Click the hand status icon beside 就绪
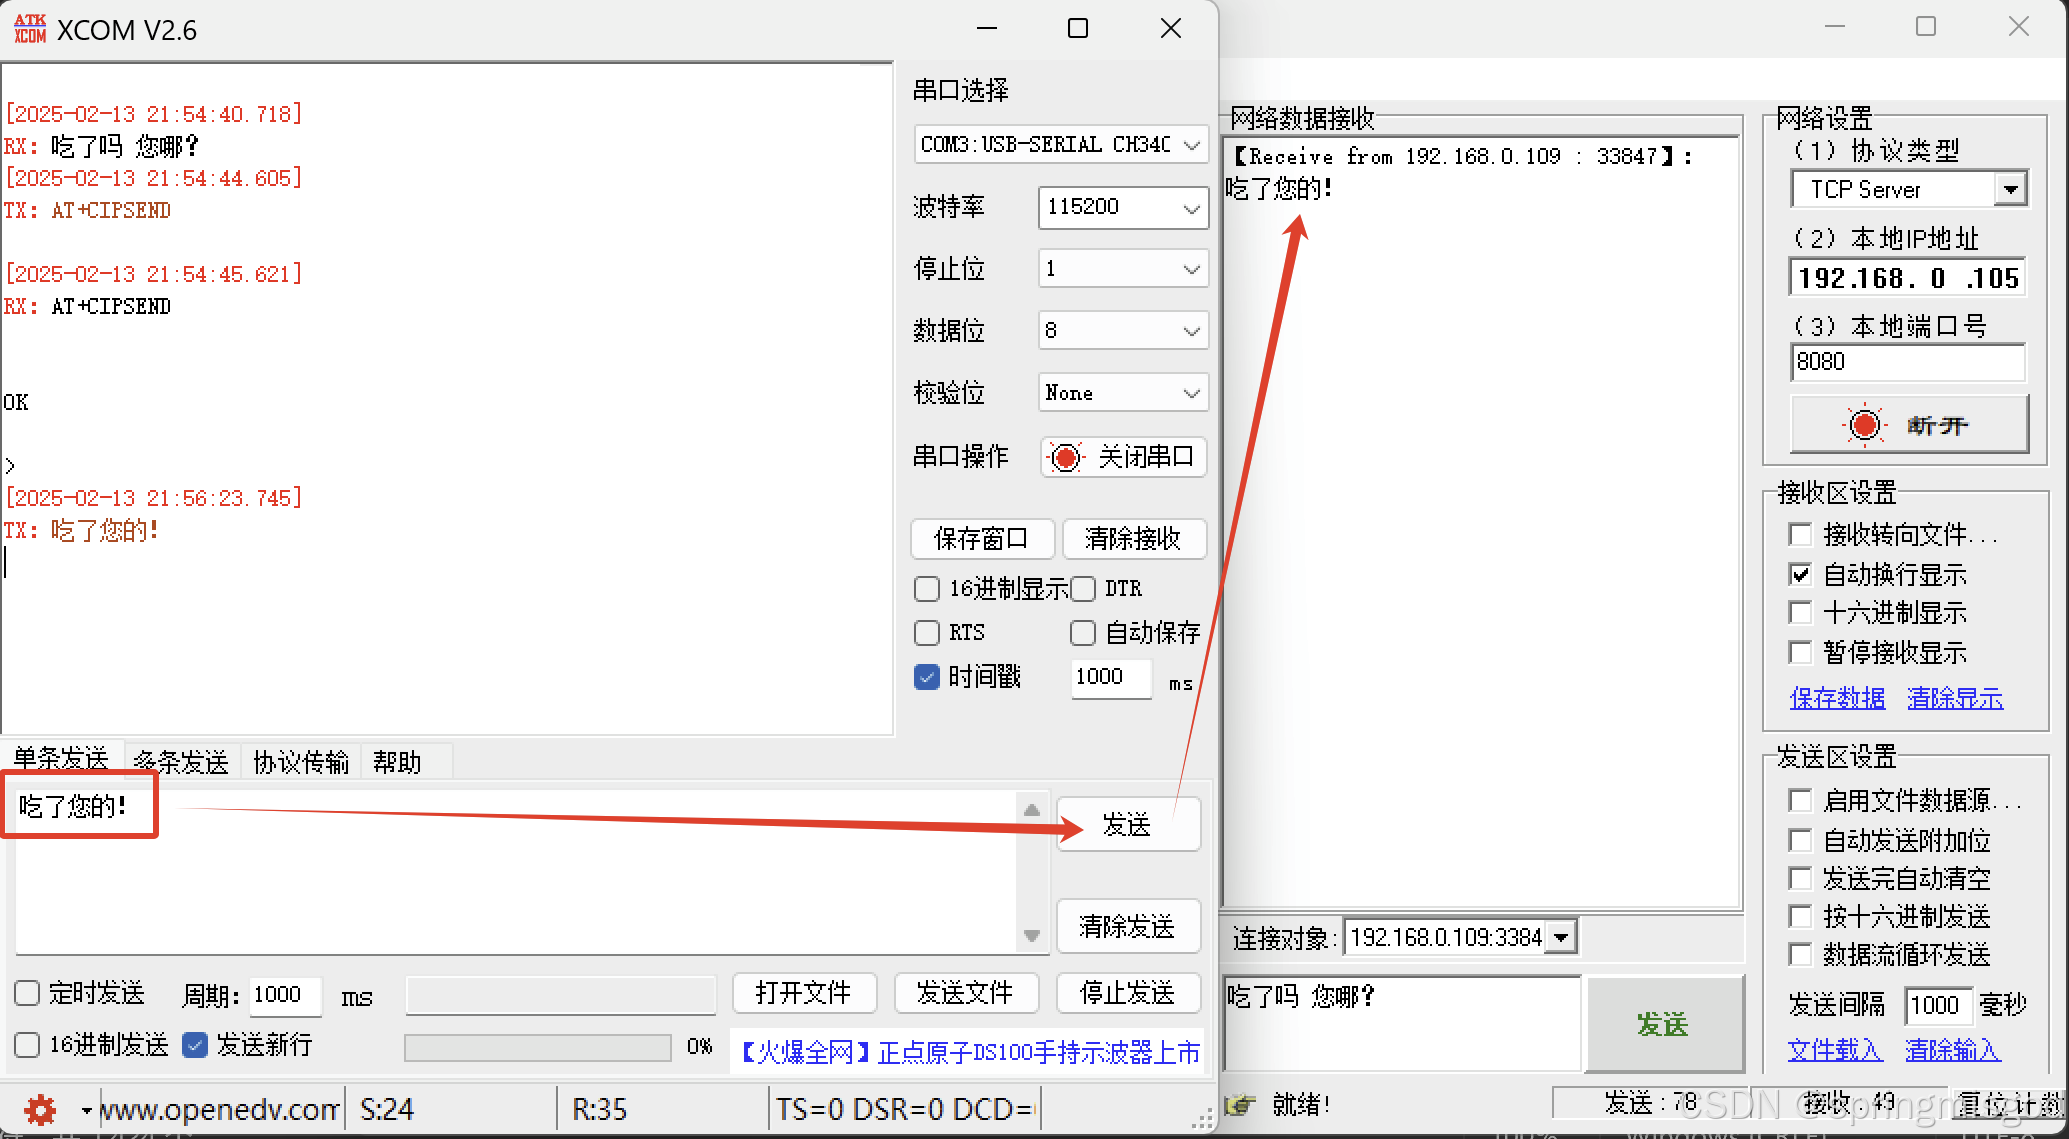The height and width of the screenshot is (1139, 2069). (1240, 1104)
